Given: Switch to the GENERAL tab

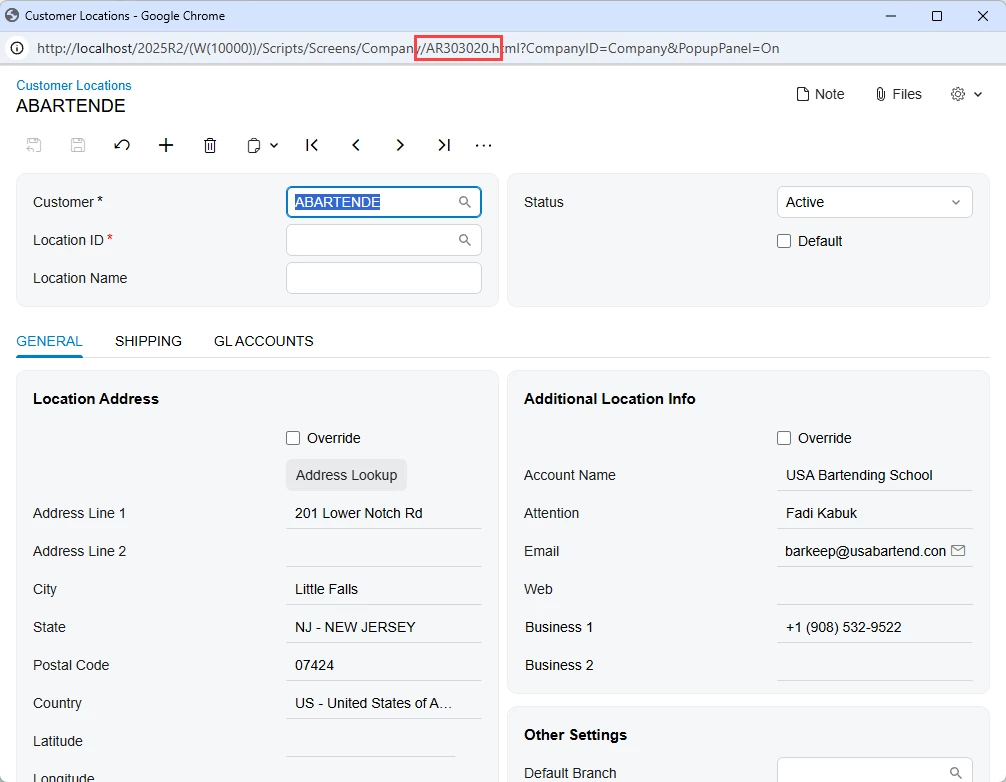Looking at the screenshot, I should pyautogui.click(x=49, y=341).
